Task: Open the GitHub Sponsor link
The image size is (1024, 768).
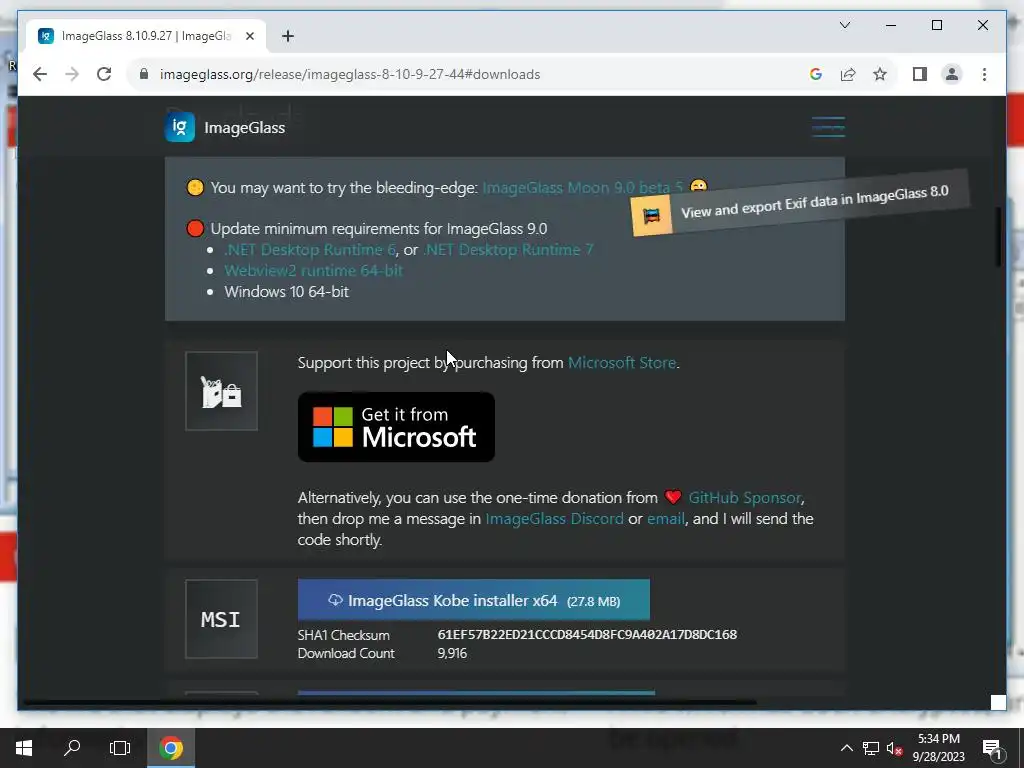Action: point(744,498)
